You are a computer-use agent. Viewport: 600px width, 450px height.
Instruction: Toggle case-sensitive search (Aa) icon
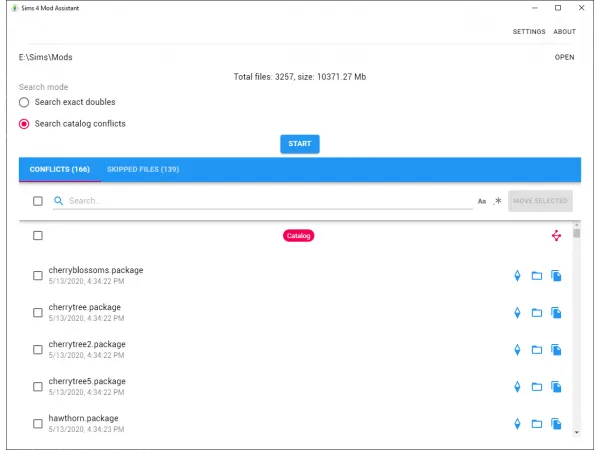(x=482, y=201)
